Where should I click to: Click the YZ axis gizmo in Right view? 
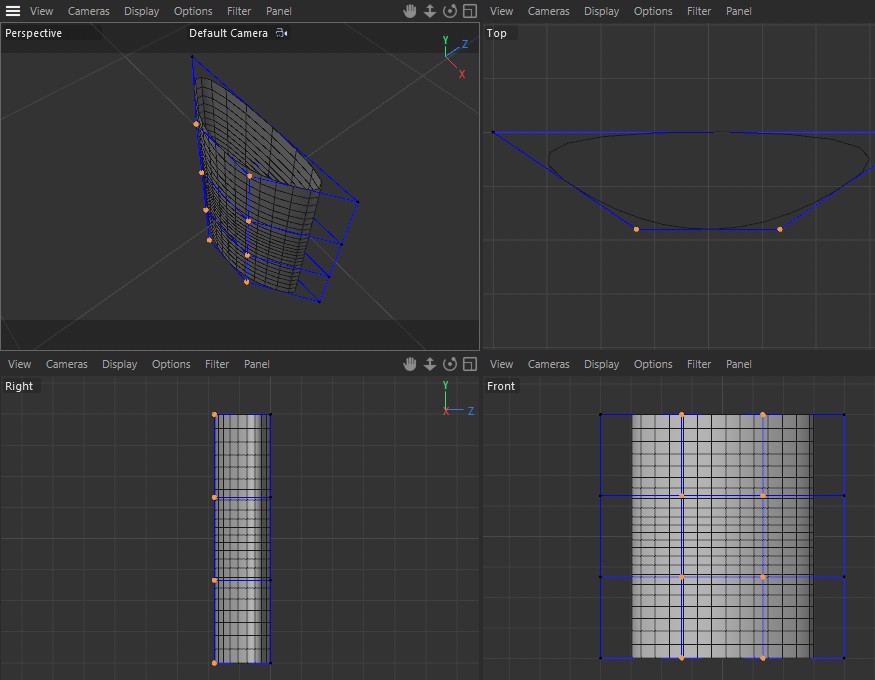click(458, 399)
